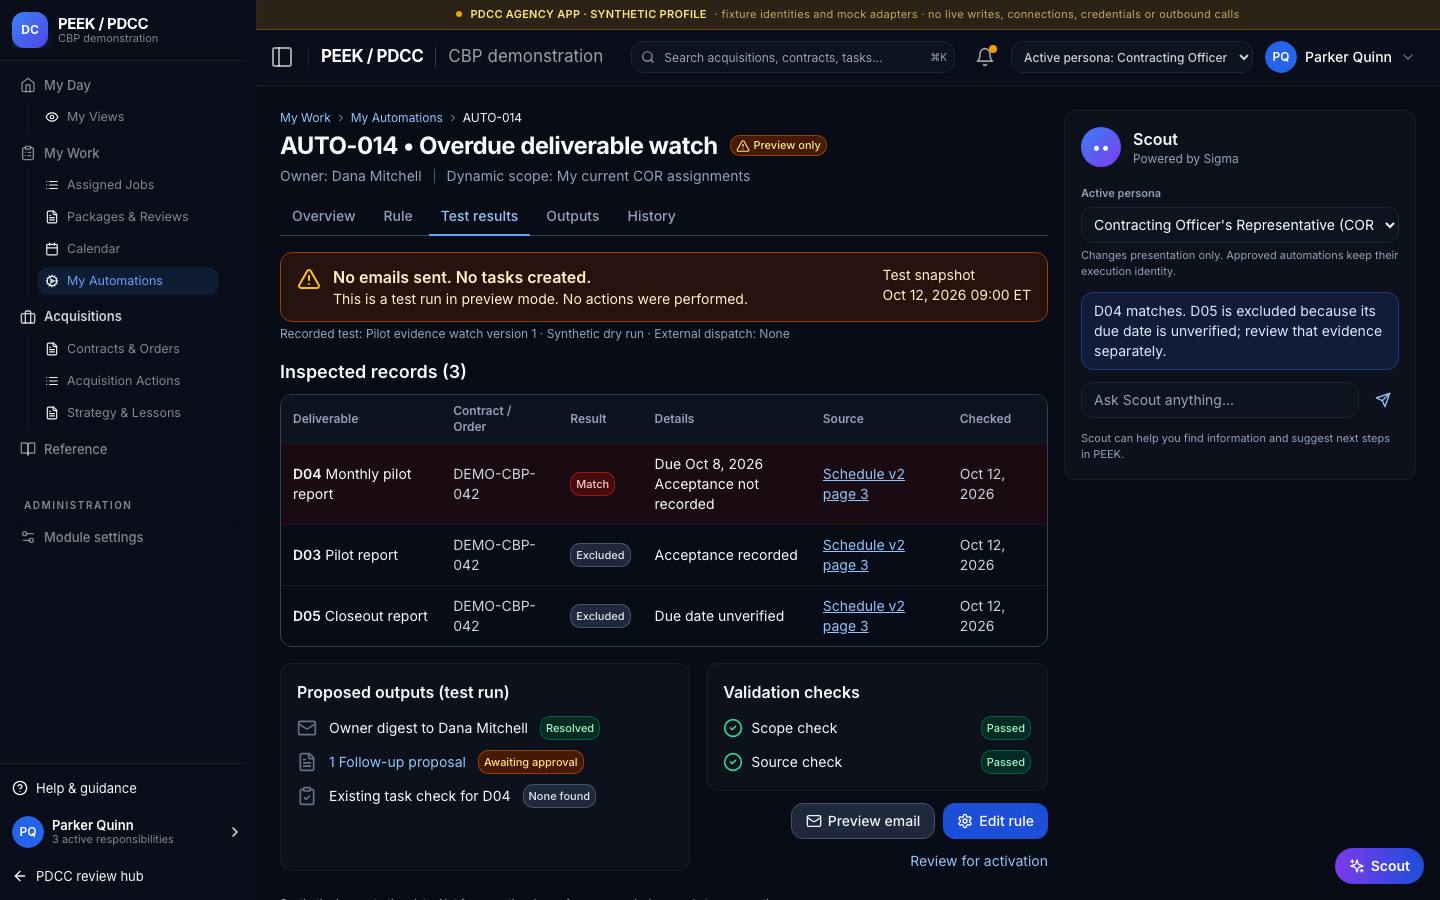Open the History tab
The width and height of the screenshot is (1440, 900).
651,216
